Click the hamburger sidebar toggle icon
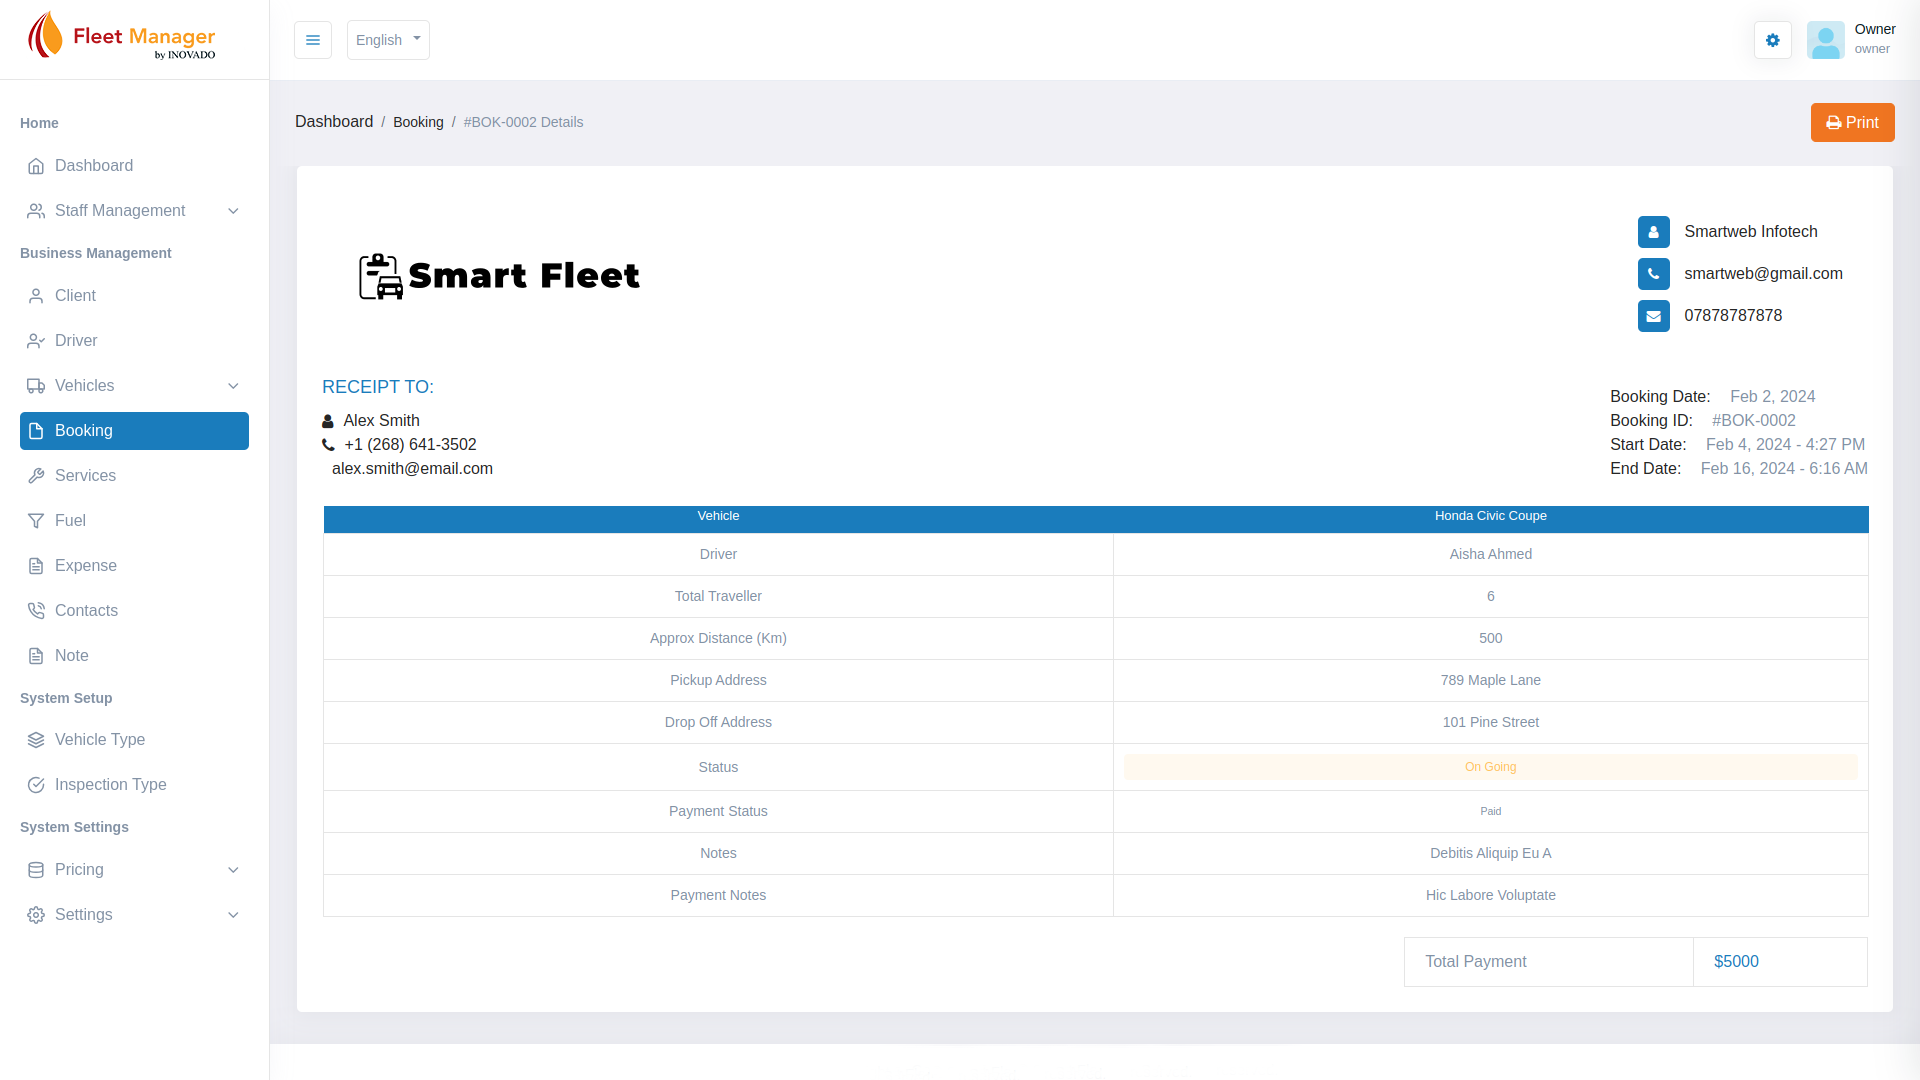The height and width of the screenshot is (1080, 1920). coord(312,40)
